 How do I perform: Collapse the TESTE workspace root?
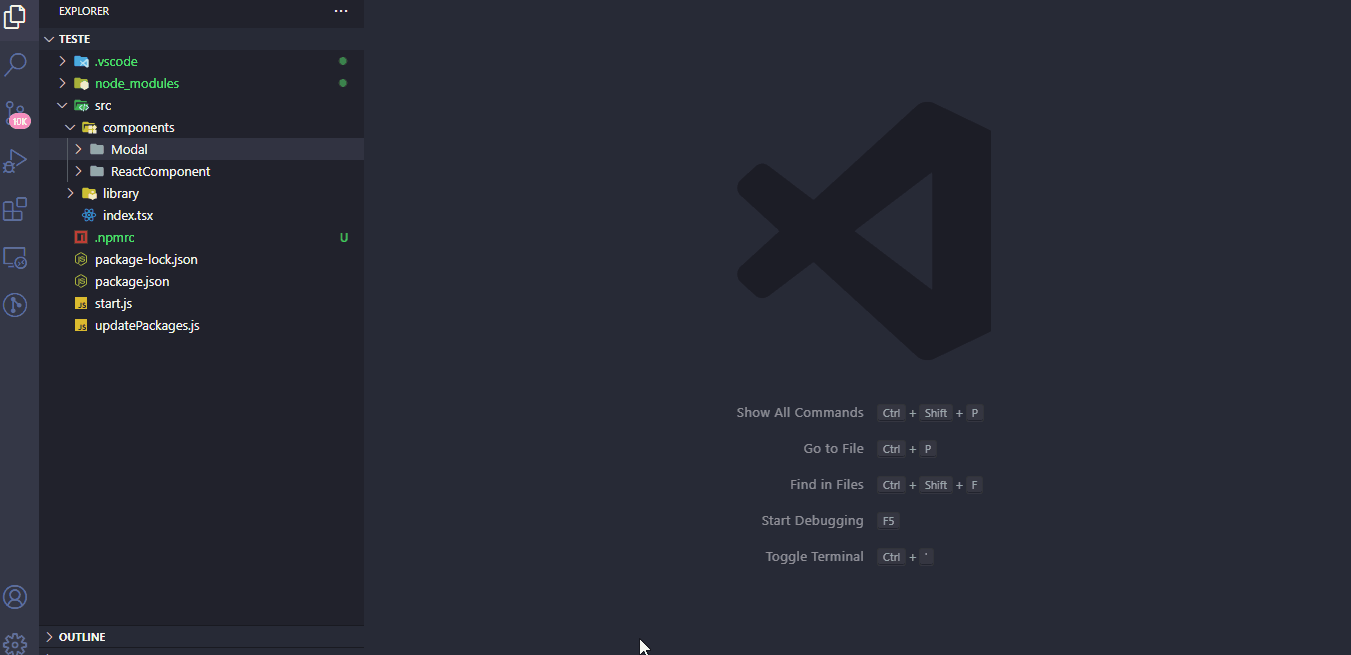point(49,39)
